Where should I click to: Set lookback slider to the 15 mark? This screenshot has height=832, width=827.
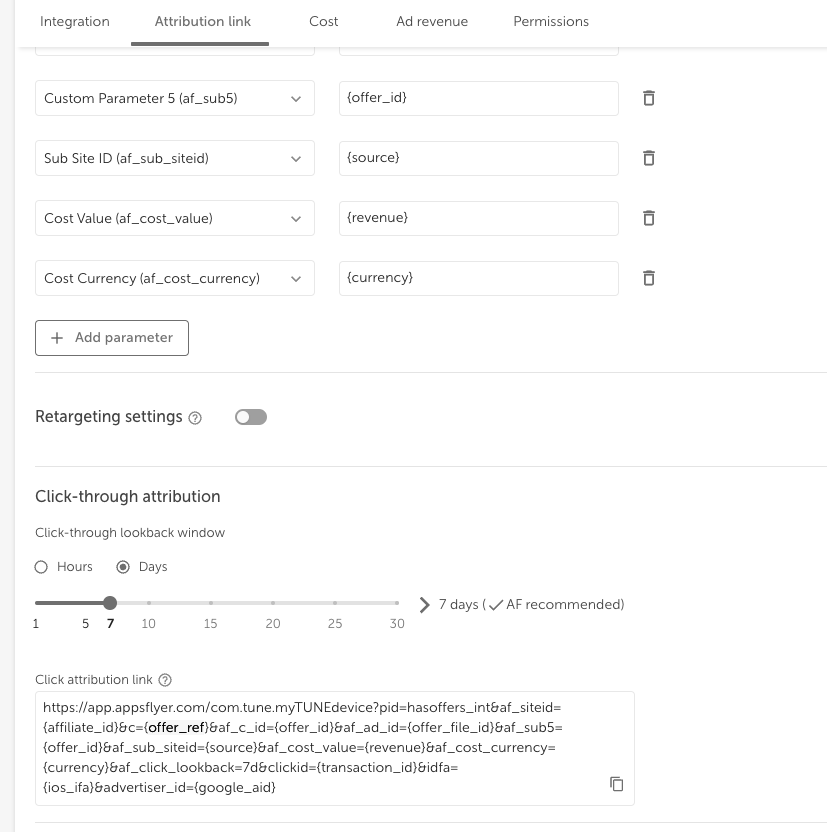tap(211, 603)
